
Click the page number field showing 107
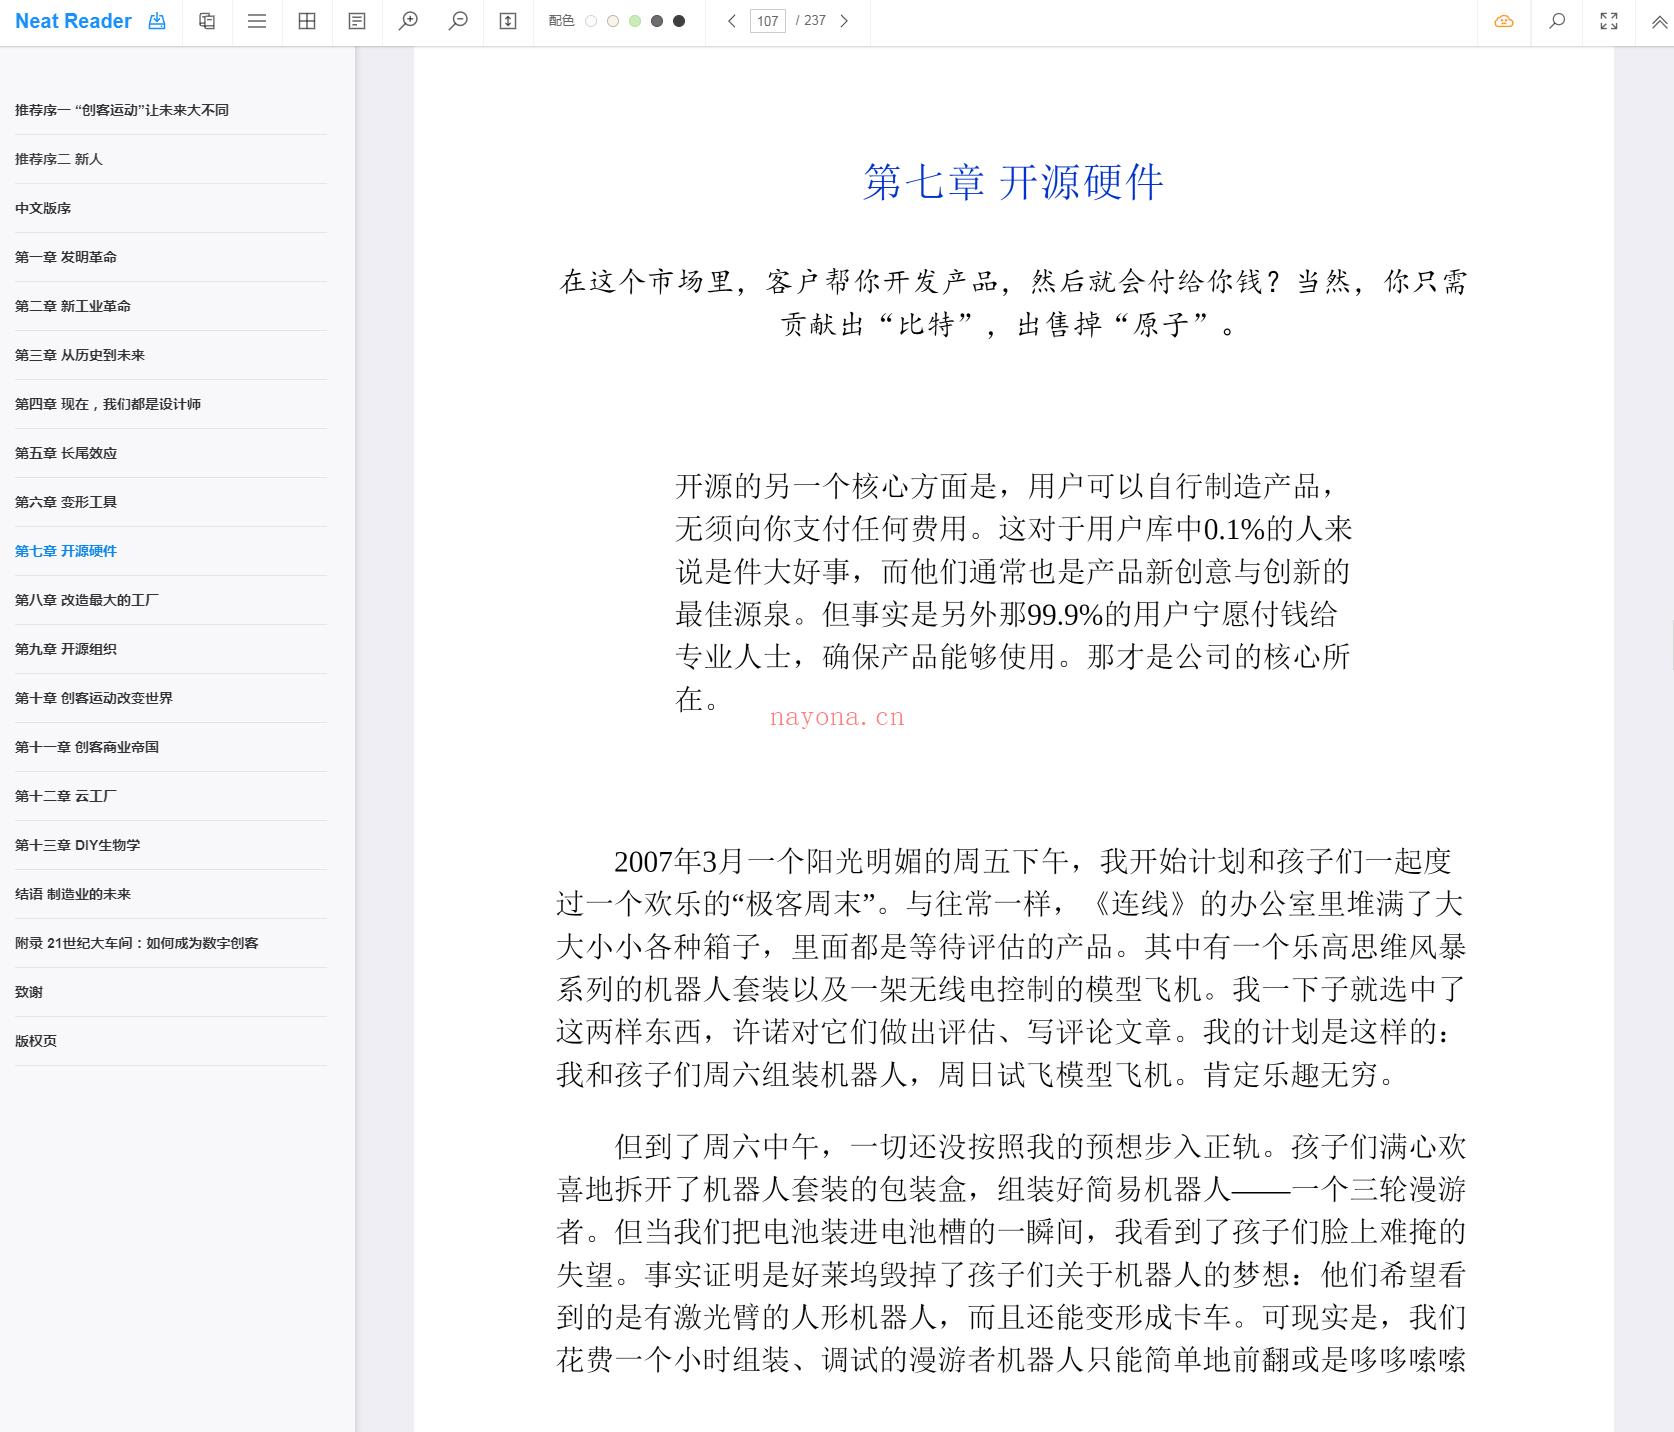768,21
